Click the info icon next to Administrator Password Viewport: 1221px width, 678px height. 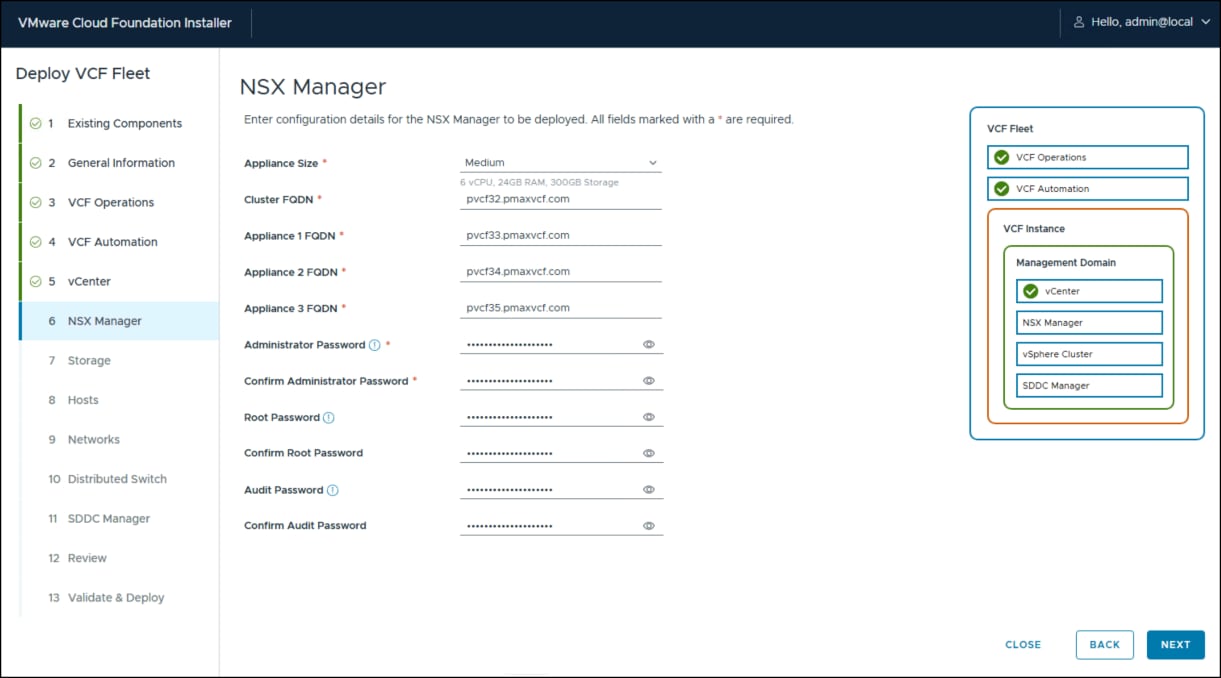click(x=375, y=345)
